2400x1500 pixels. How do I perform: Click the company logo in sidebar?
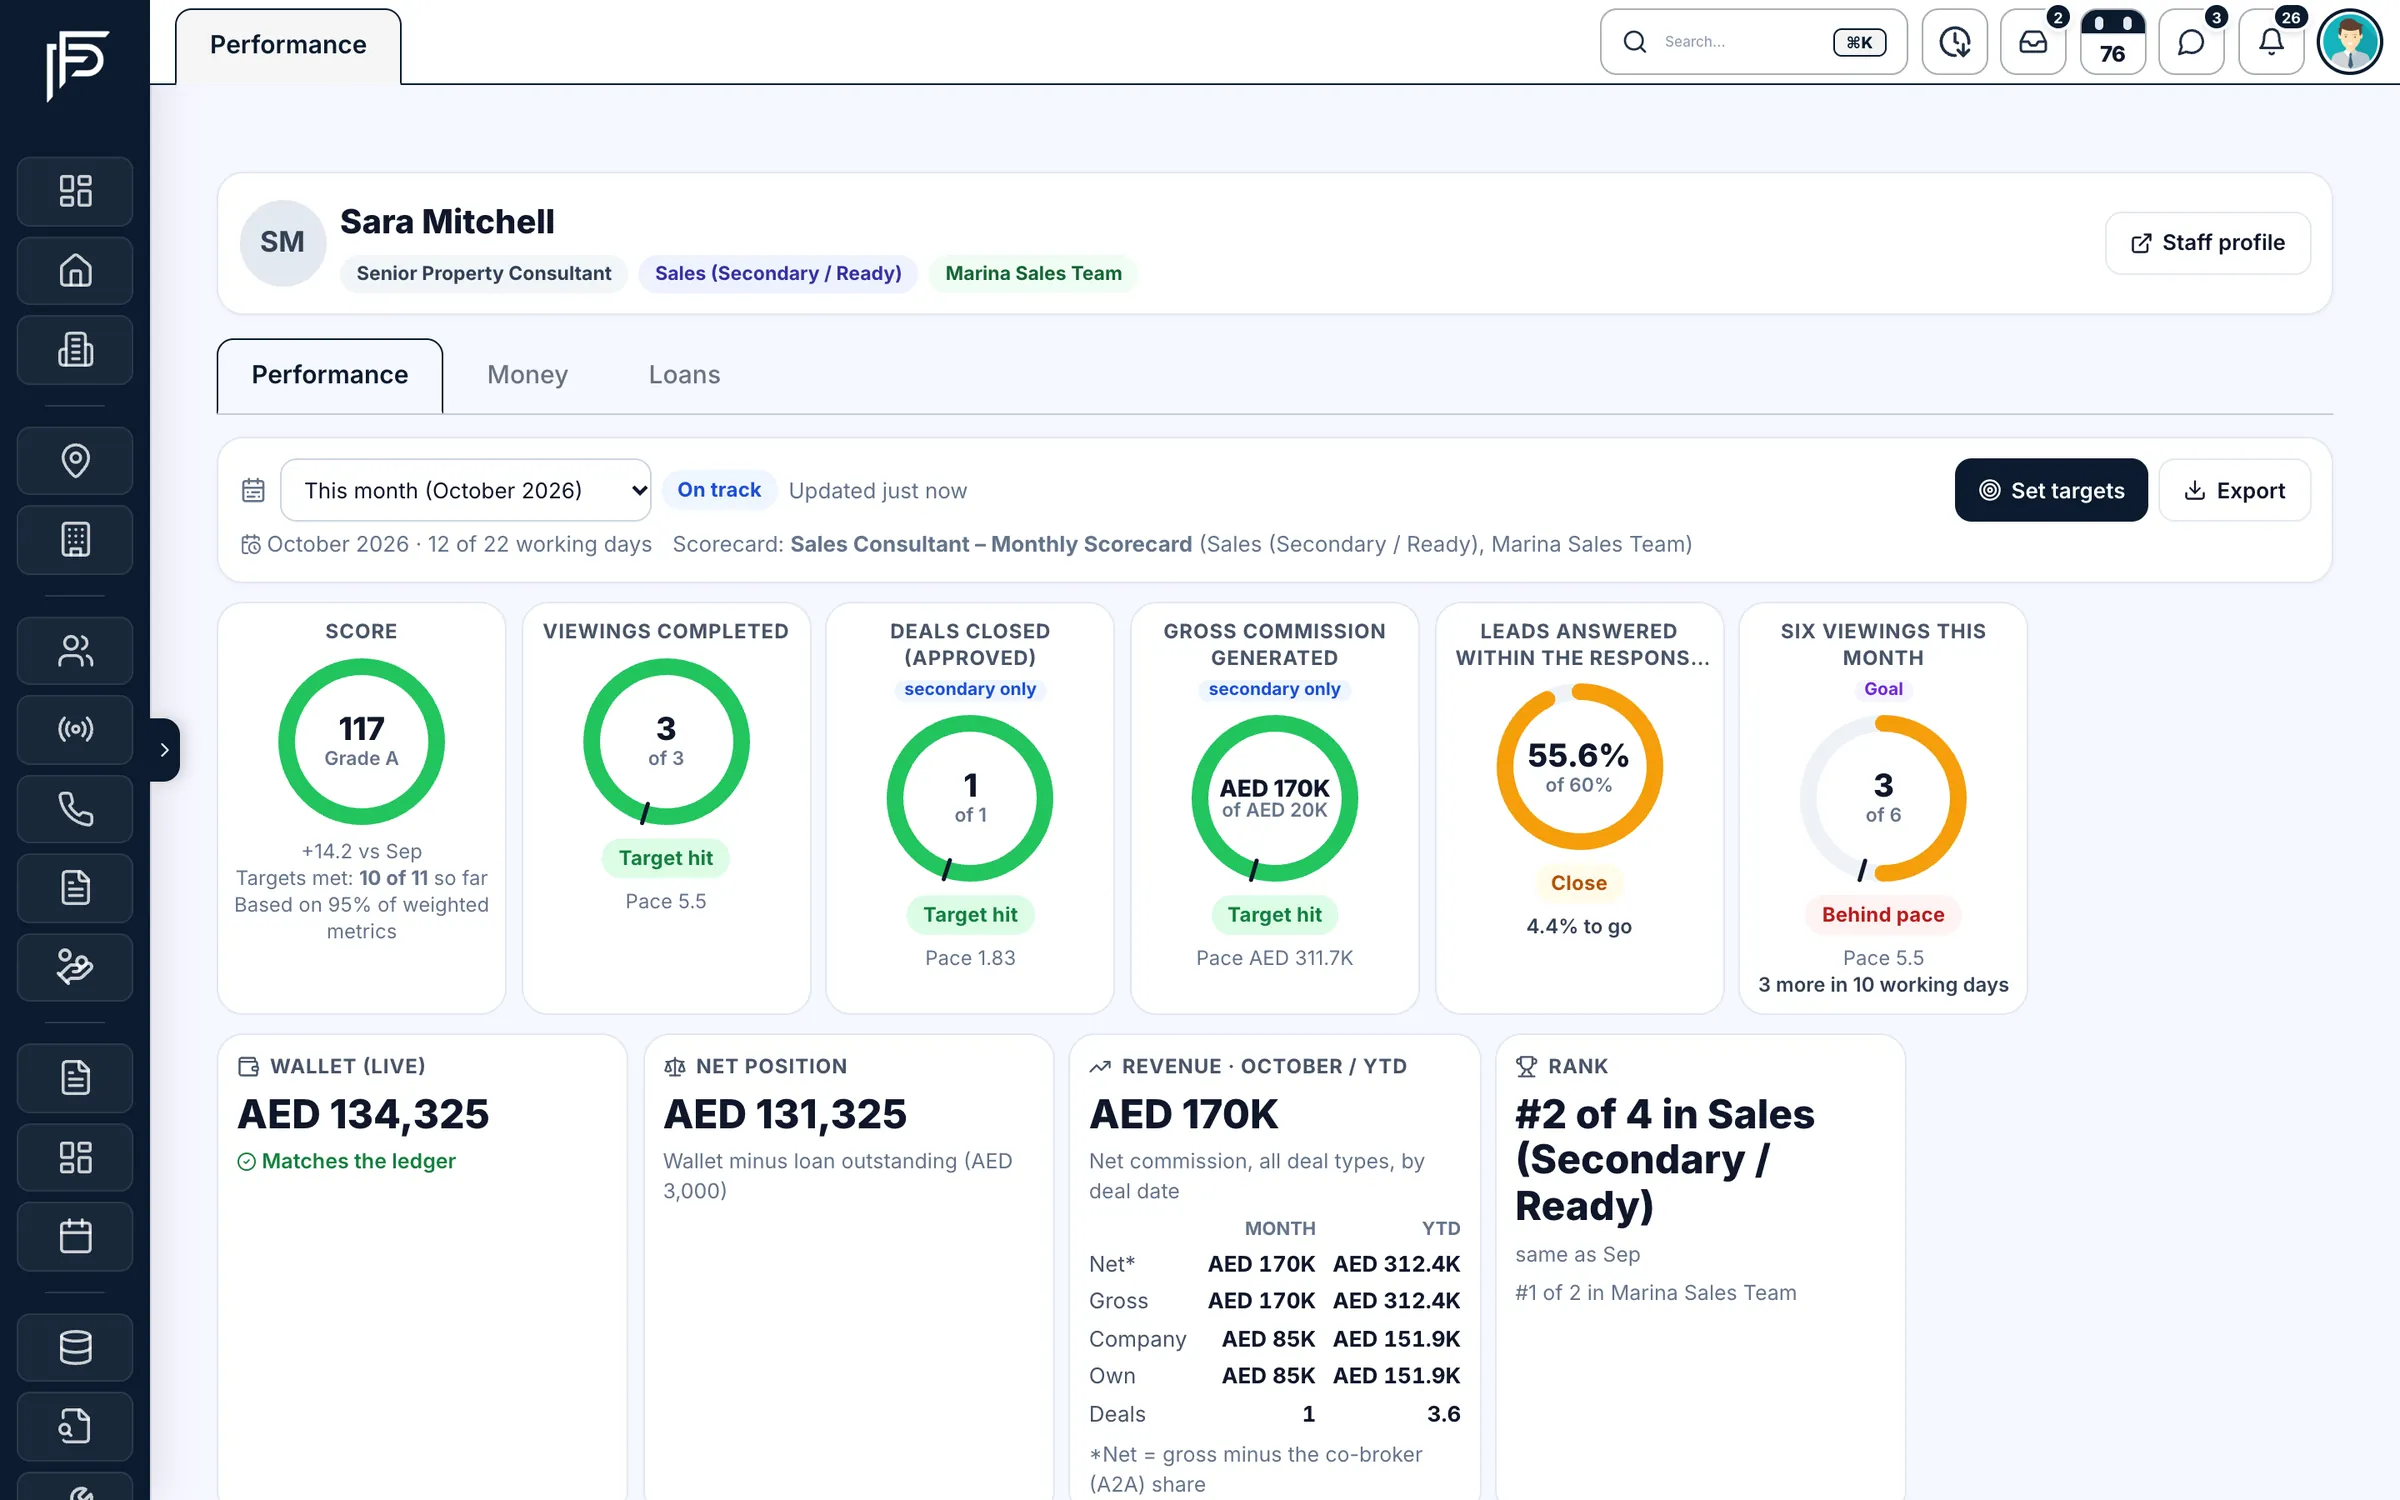point(76,65)
